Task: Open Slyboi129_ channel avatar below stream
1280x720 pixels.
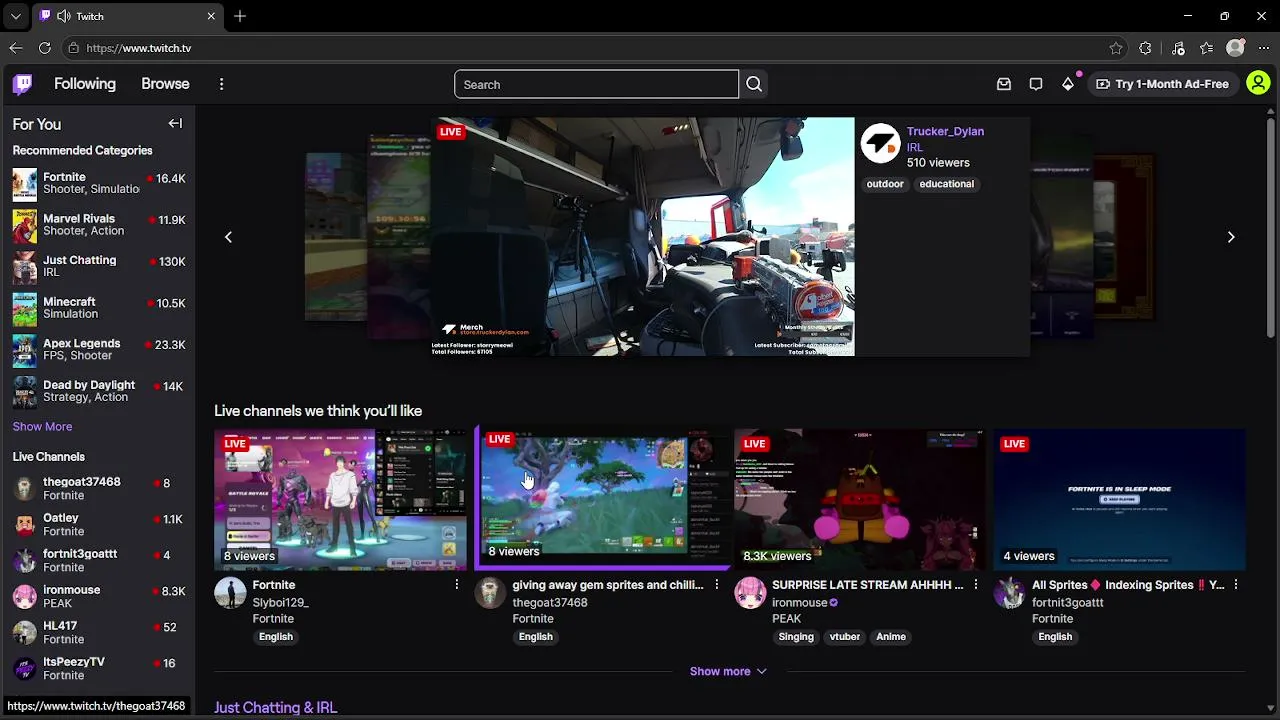Action: (x=230, y=593)
